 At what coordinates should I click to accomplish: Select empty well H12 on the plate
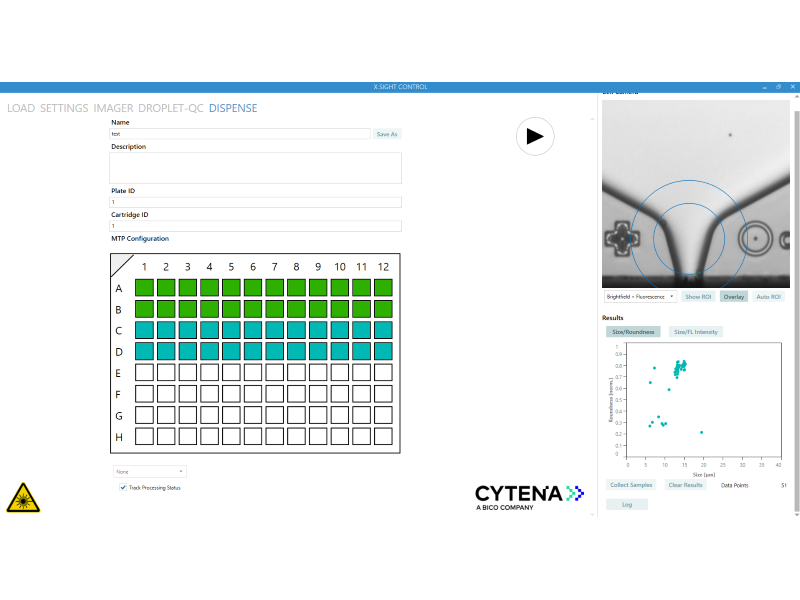pos(383,436)
